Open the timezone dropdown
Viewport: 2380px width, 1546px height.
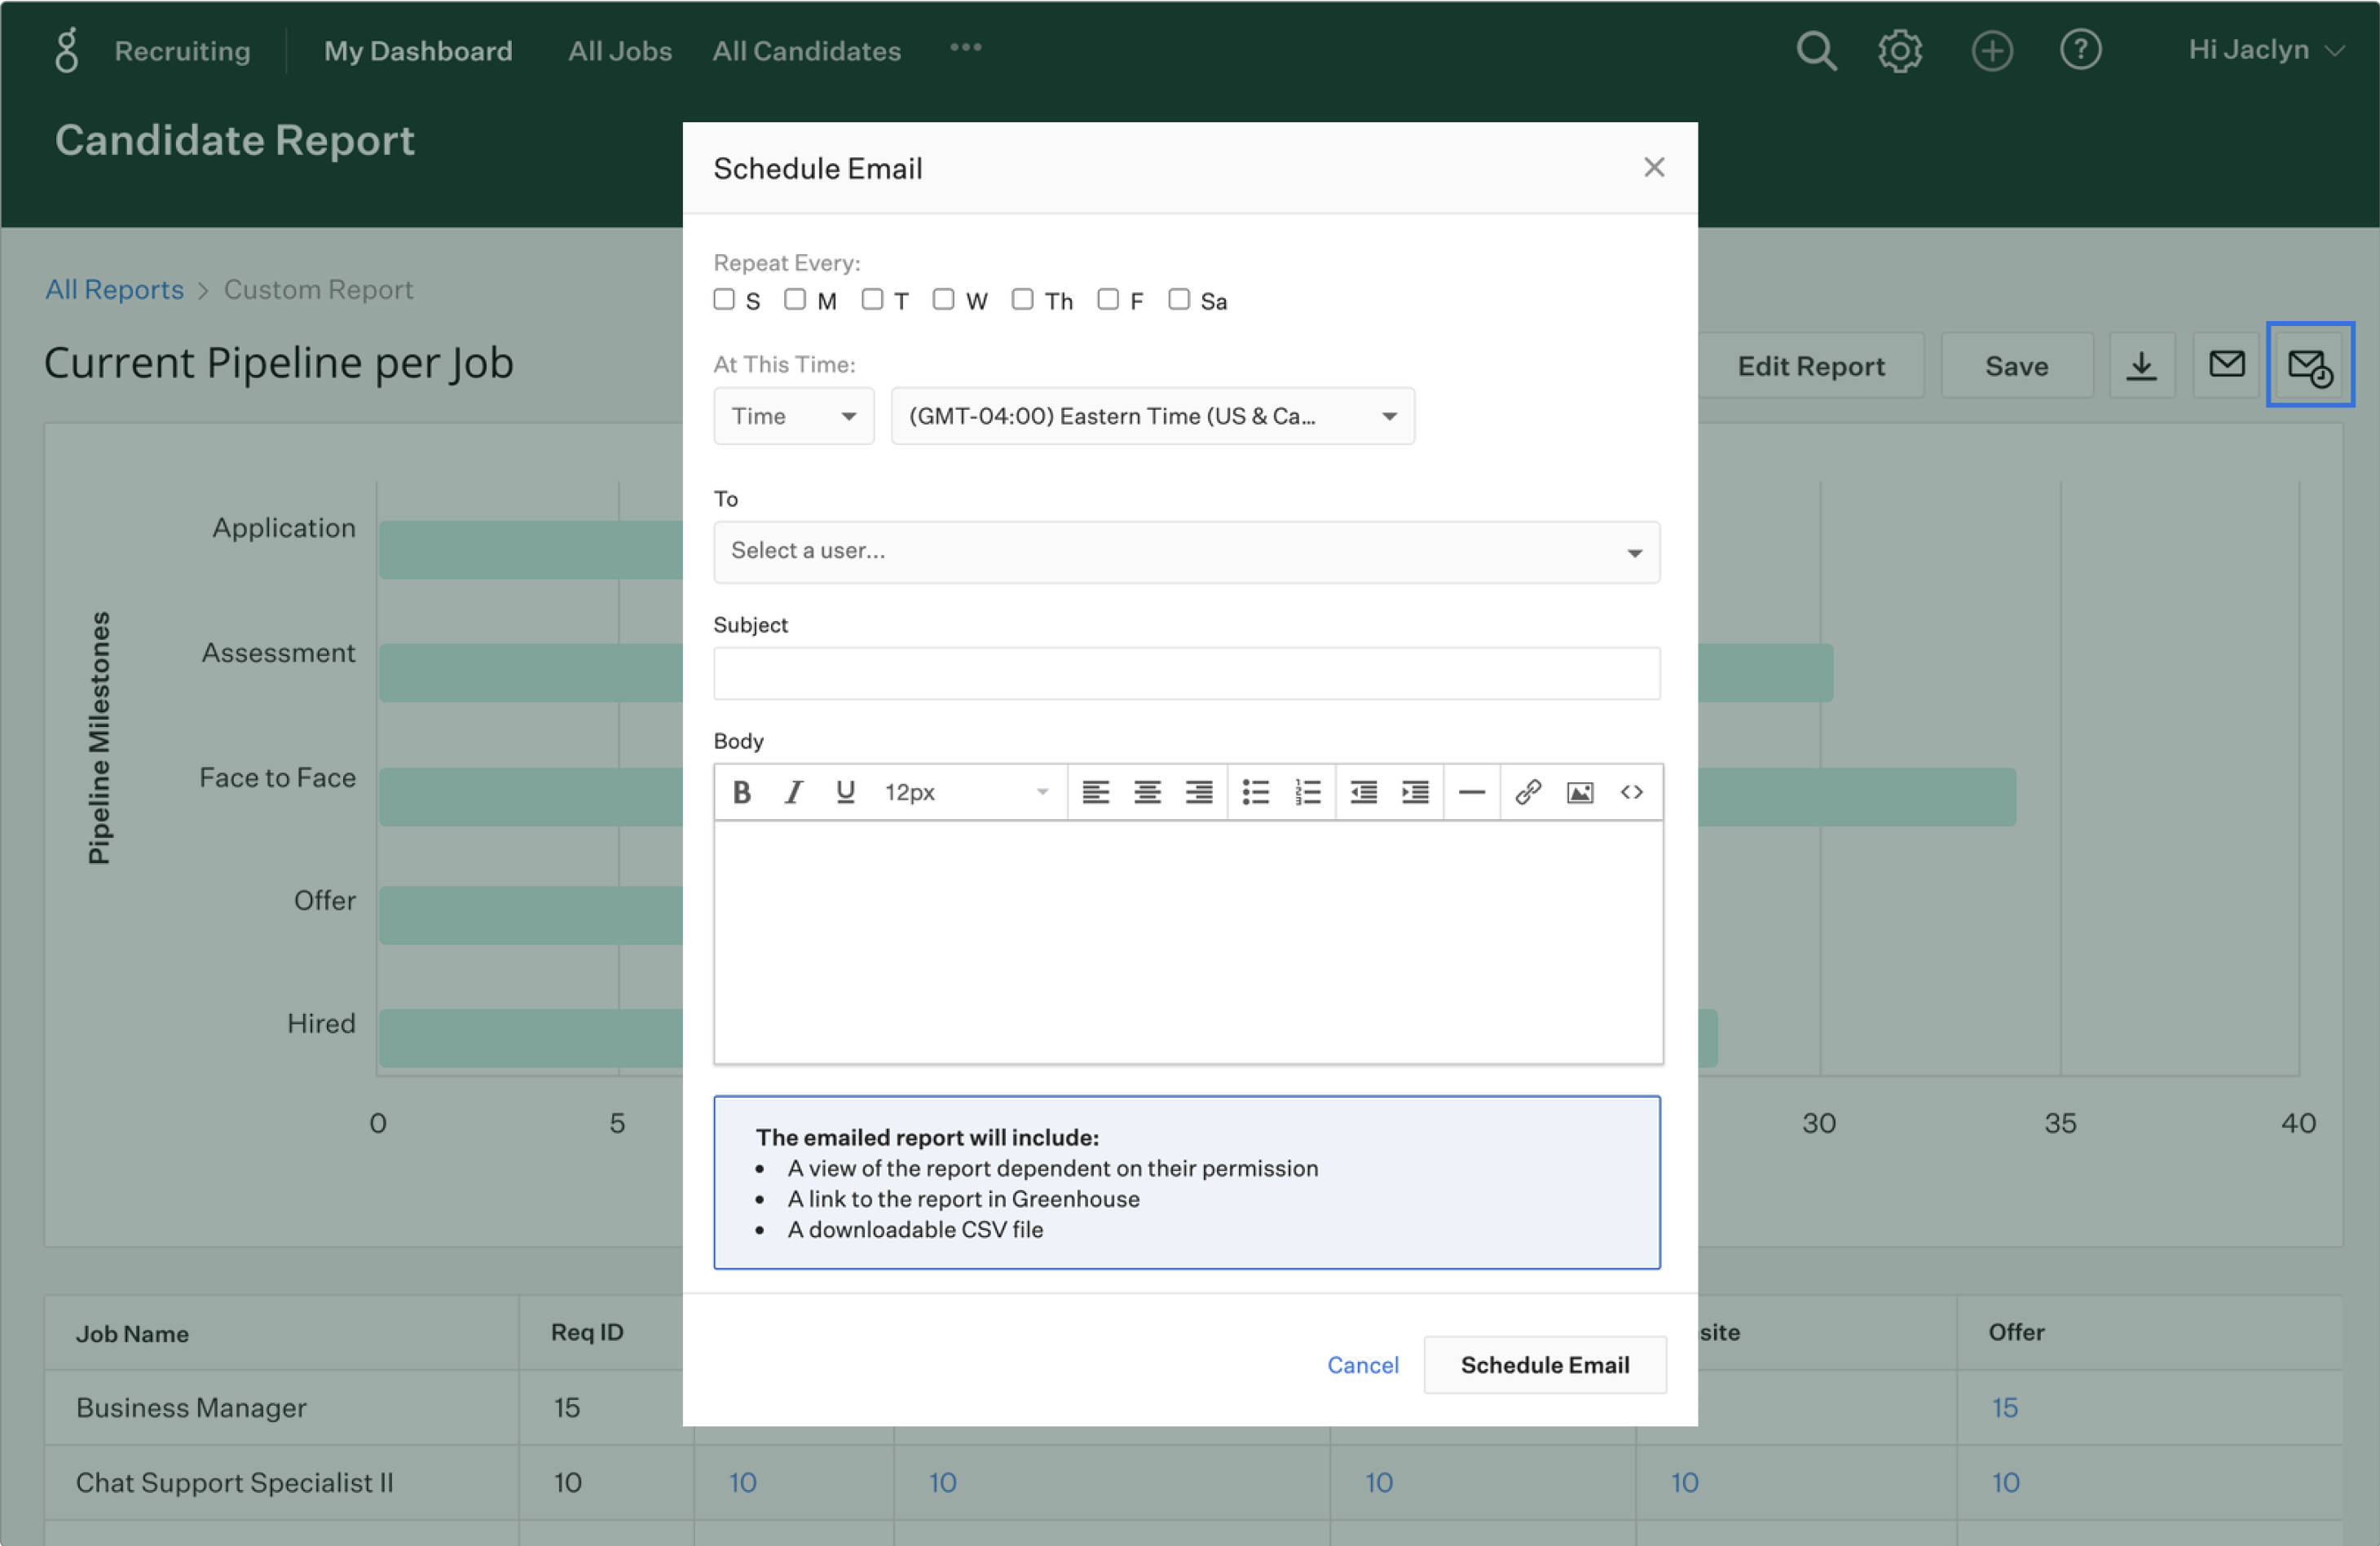pos(1152,416)
